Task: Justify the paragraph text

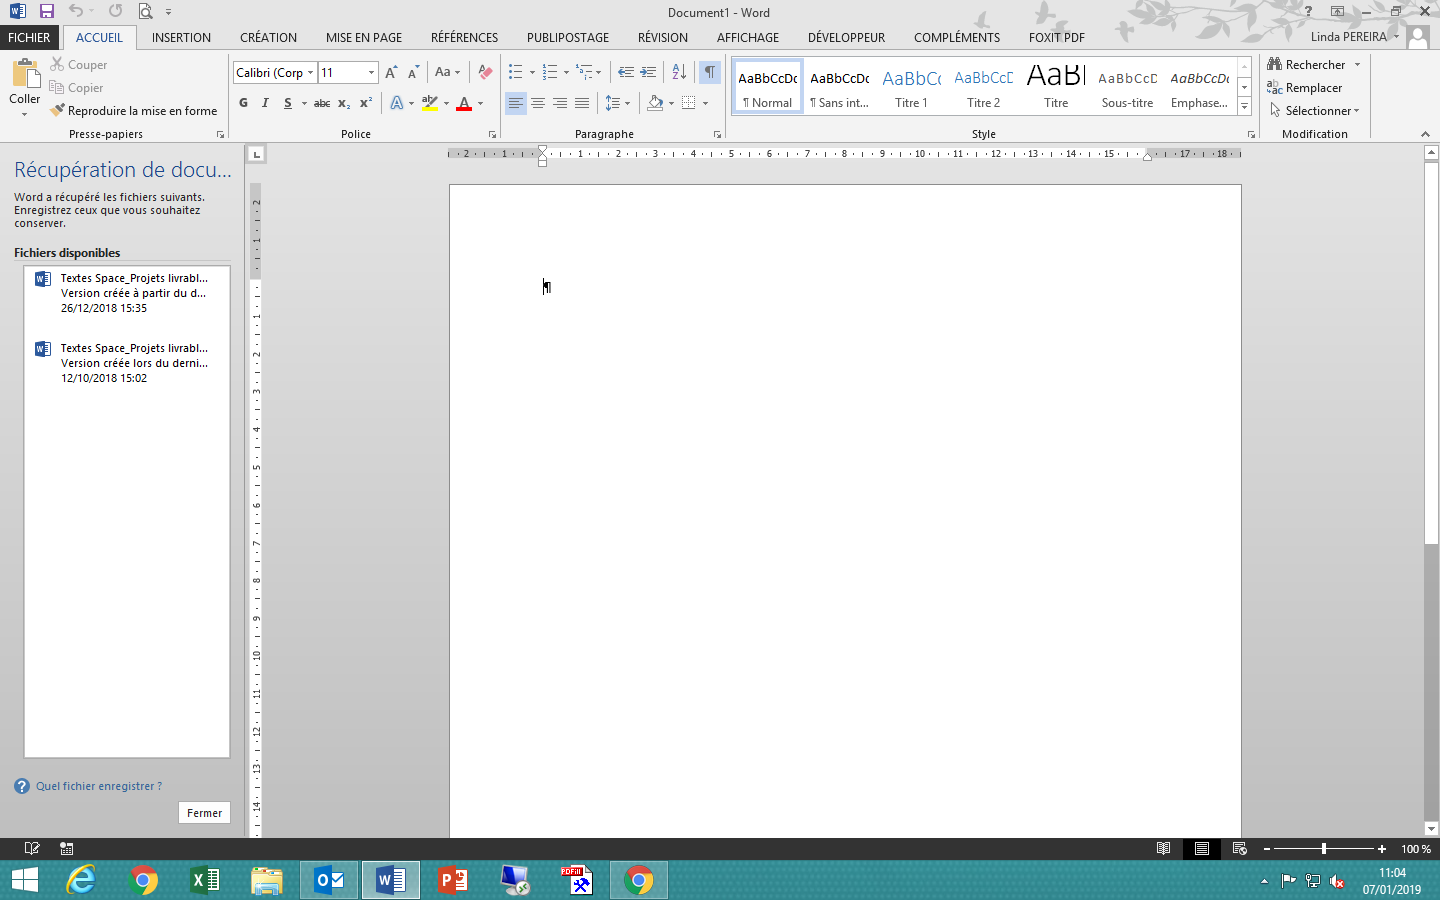Action: 582,103
